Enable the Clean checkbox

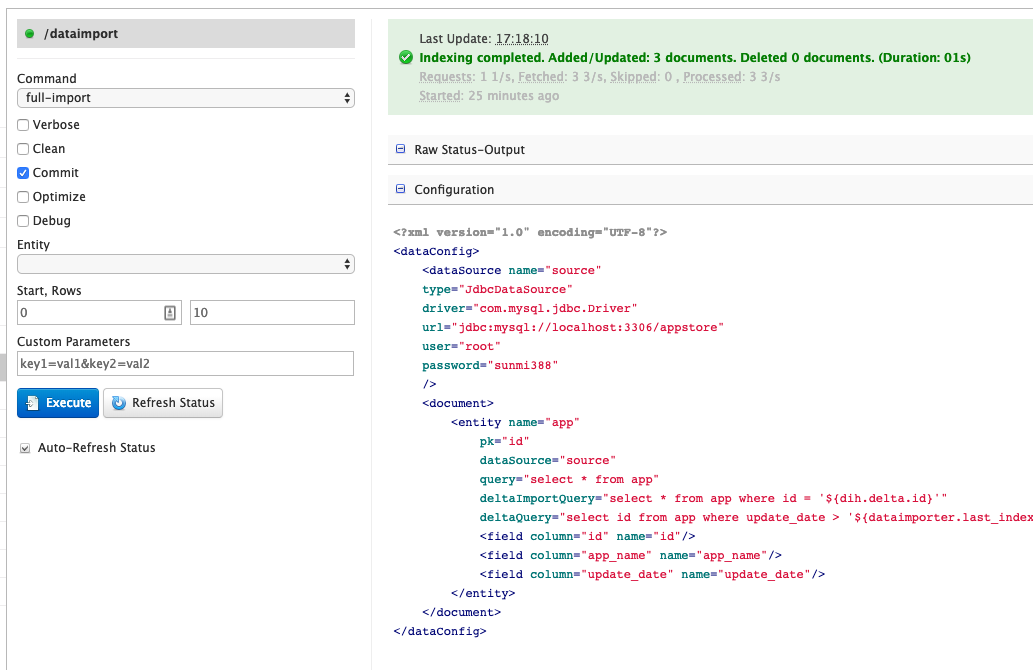coord(23,149)
